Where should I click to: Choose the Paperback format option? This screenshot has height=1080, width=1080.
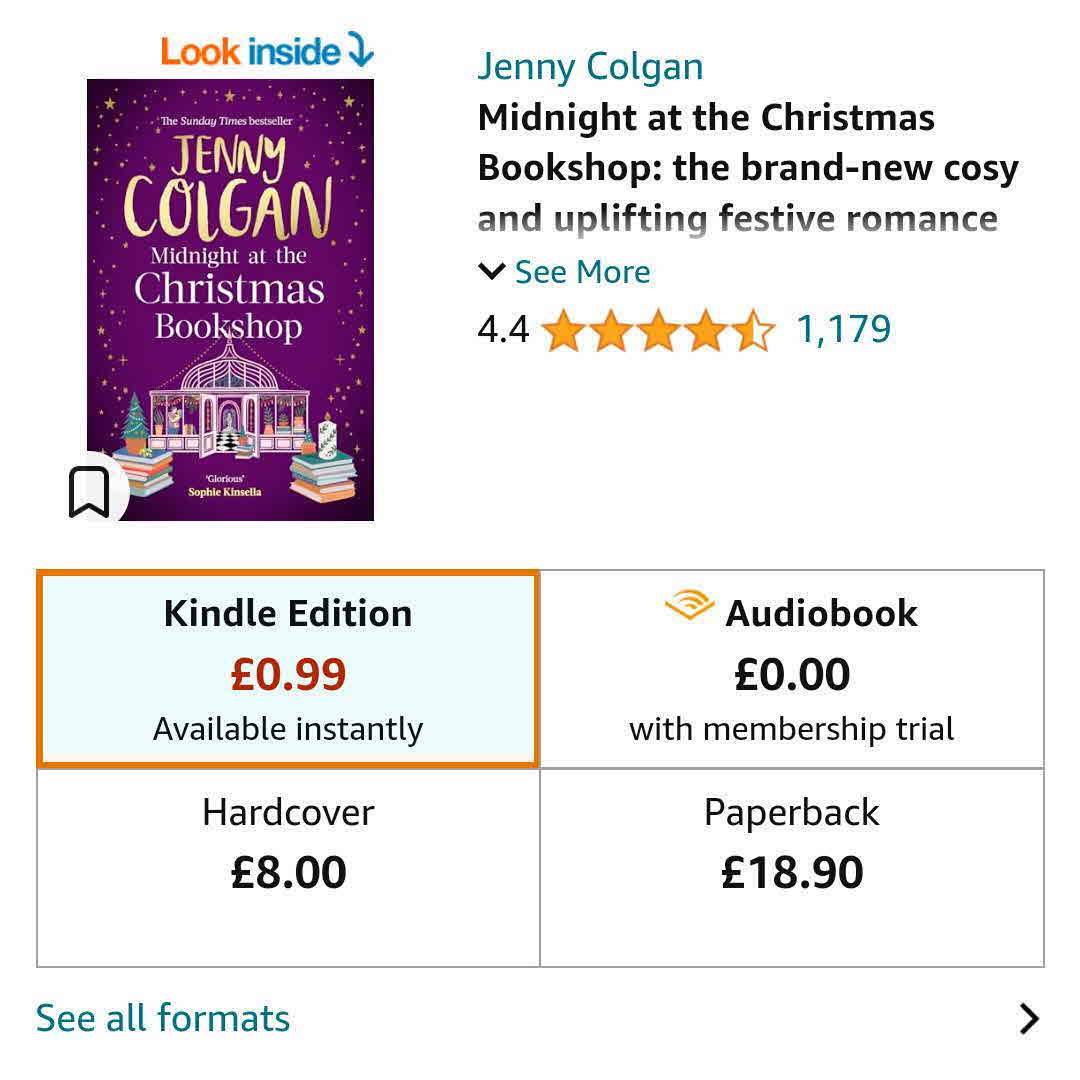click(x=792, y=866)
